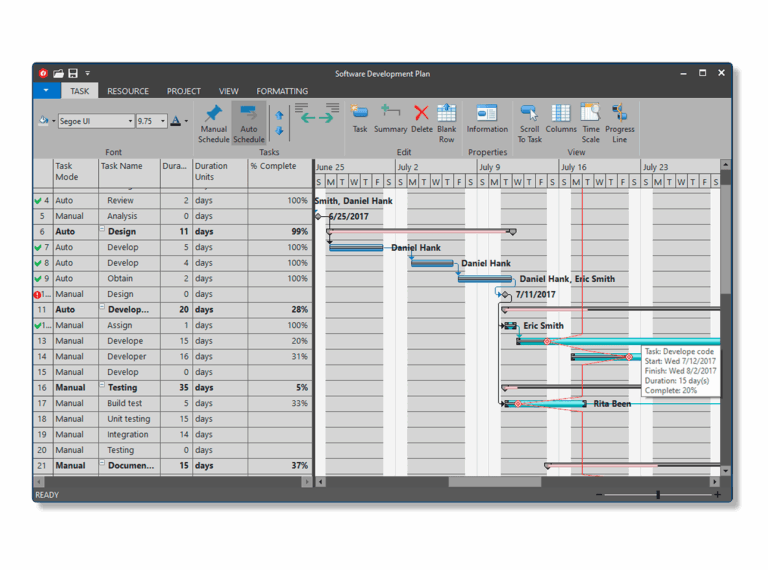Click the Rita Been Gantt bar

tap(546, 404)
